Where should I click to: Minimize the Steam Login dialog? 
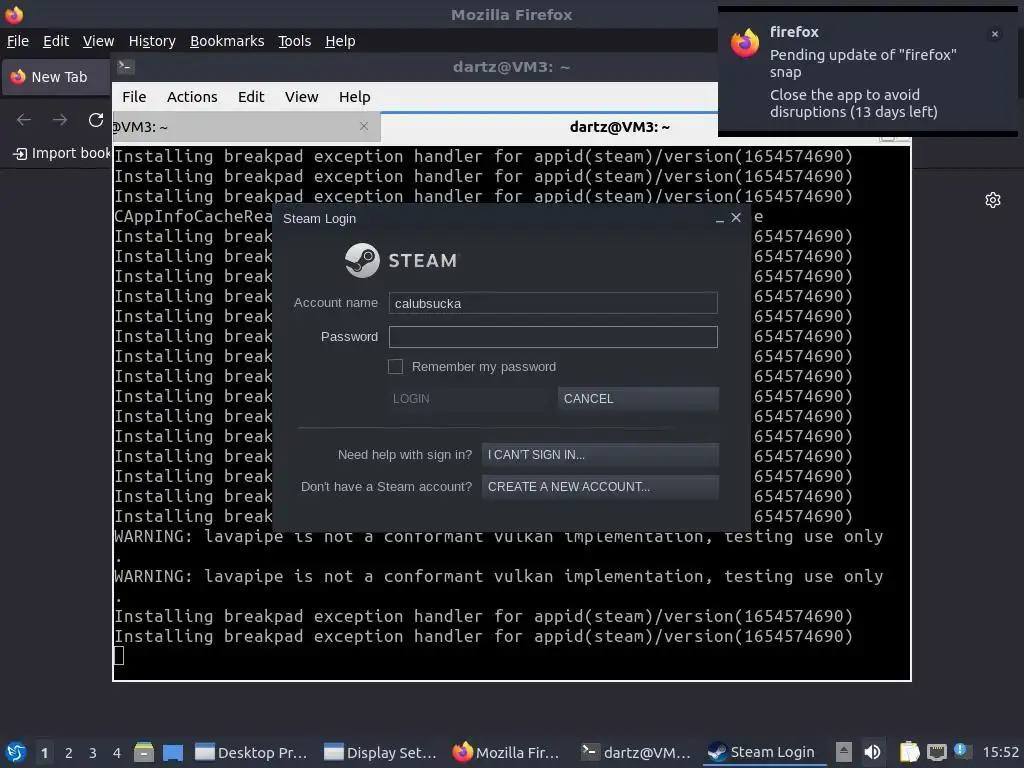click(x=720, y=219)
